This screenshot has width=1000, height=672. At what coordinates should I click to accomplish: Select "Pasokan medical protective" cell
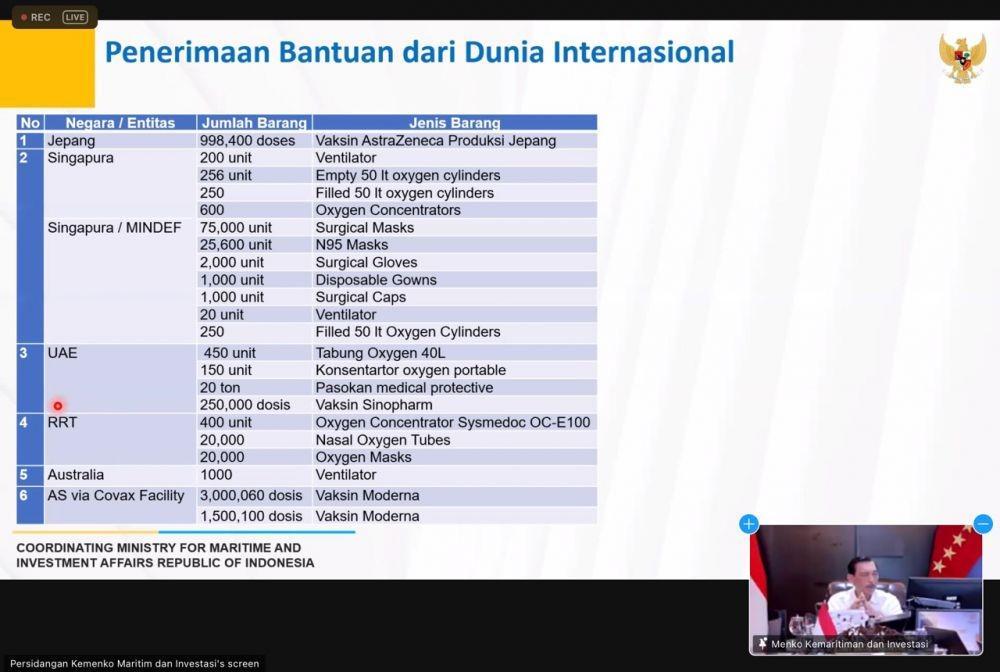[x=455, y=388]
